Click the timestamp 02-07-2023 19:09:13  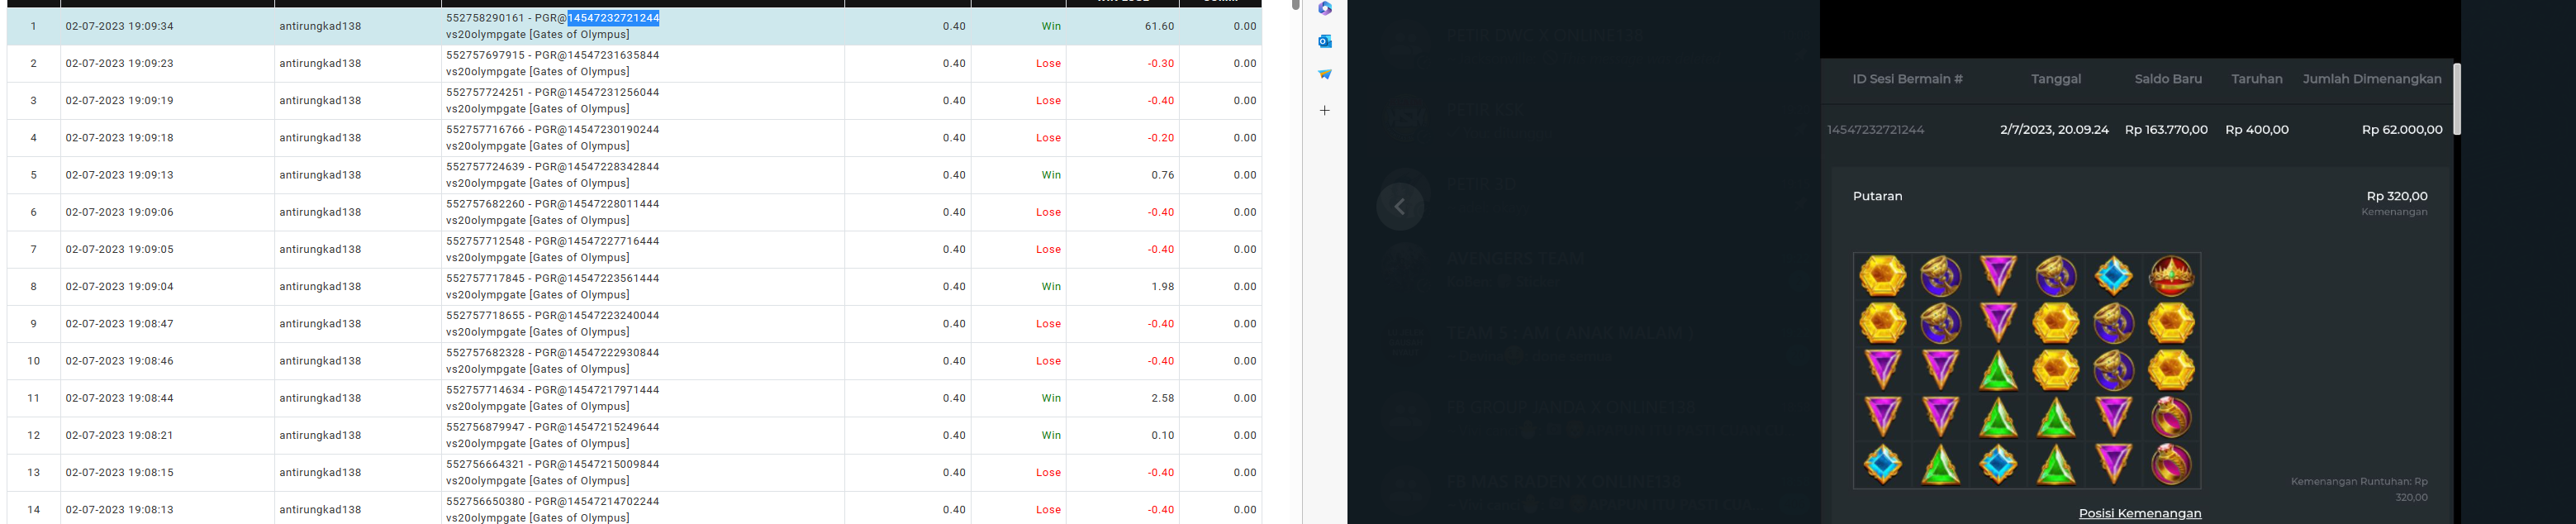pos(120,175)
